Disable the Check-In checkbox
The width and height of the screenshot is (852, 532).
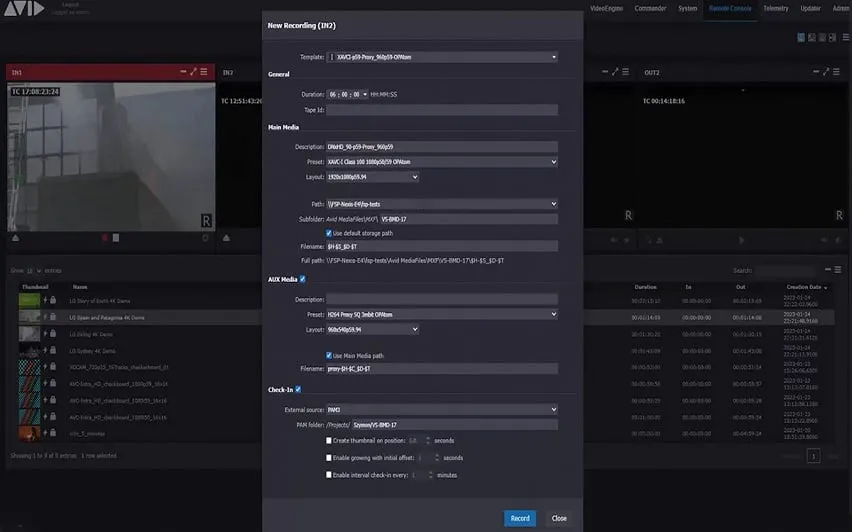(x=298, y=389)
